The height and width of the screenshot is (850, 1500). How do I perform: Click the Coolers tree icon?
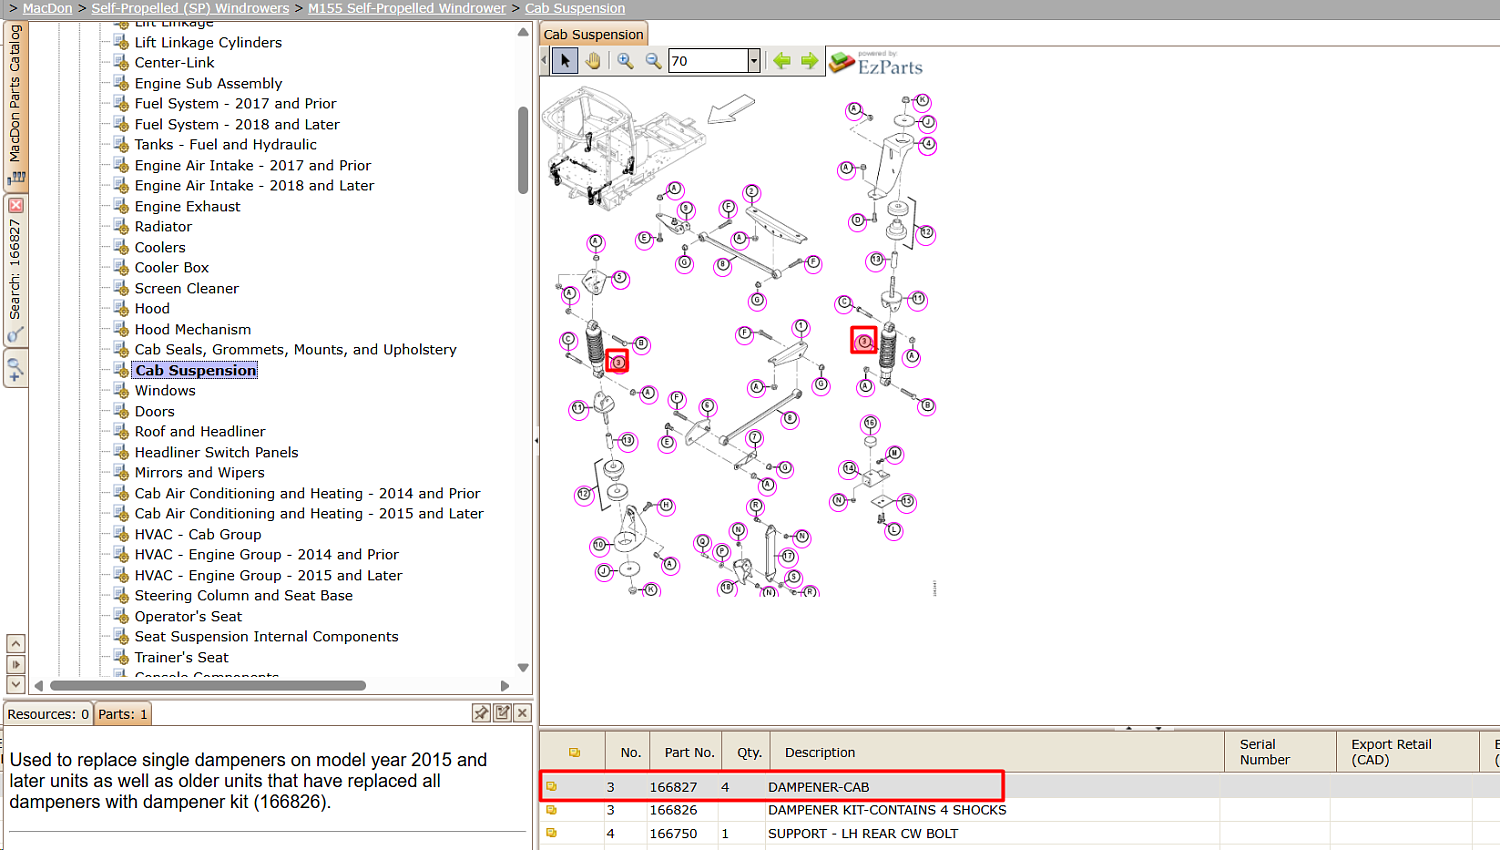point(121,247)
